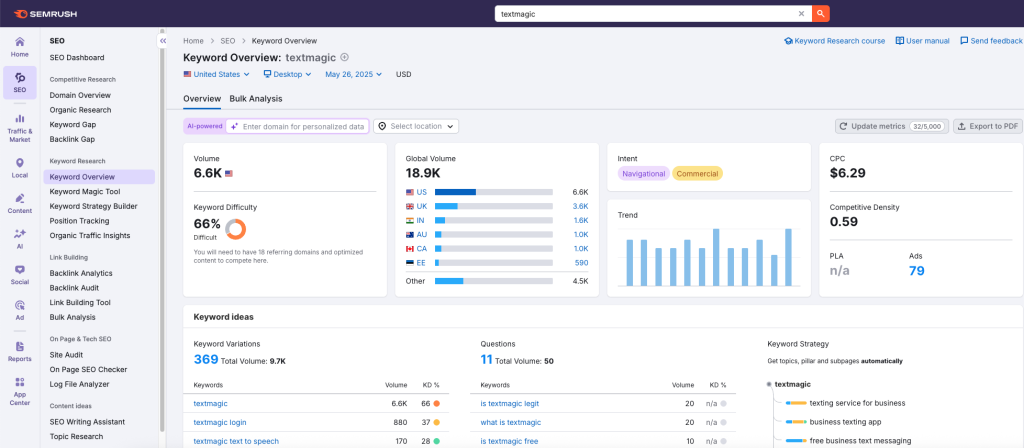Image resolution: width=1024 pixels, height=448 pixels.
Task: Open Domain Overview in sidebar
Action: pos(80,95)
